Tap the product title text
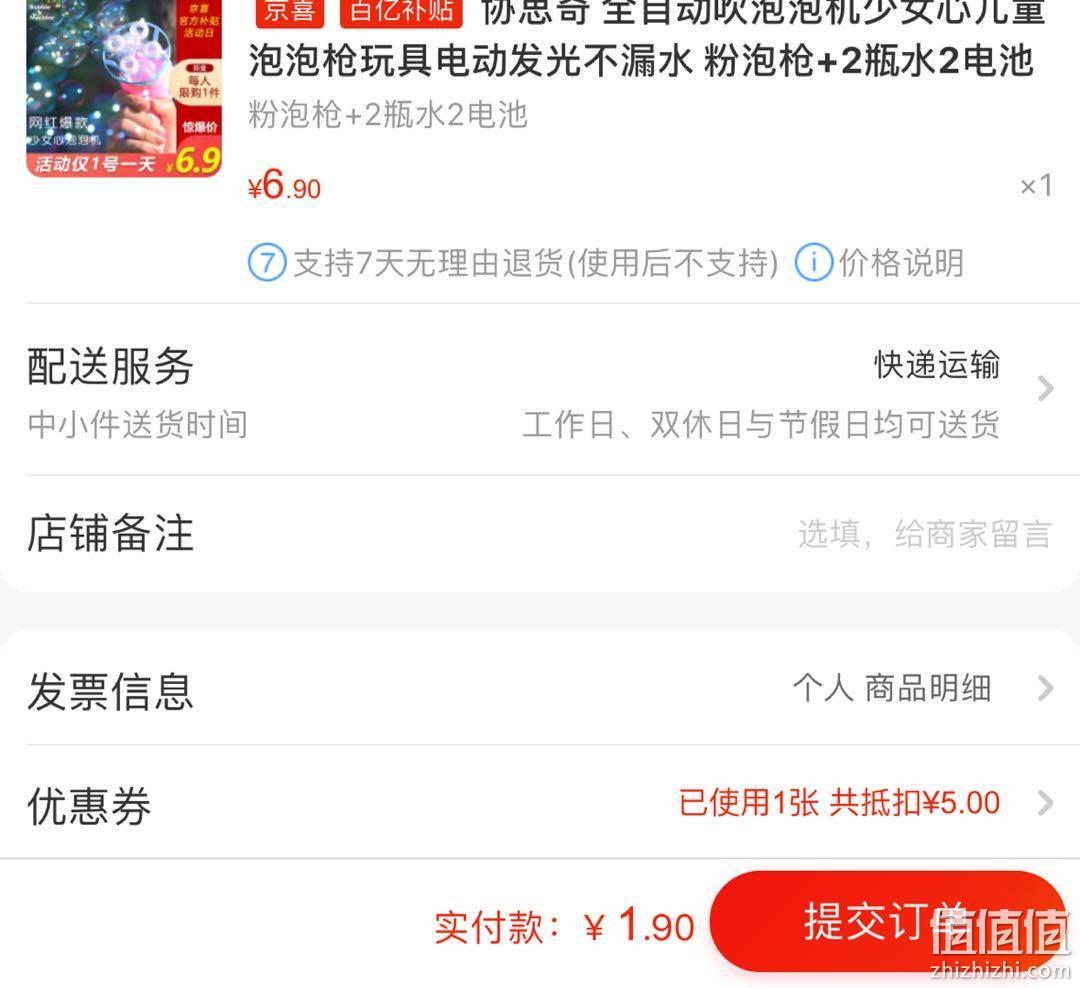 tap(644, 38)
